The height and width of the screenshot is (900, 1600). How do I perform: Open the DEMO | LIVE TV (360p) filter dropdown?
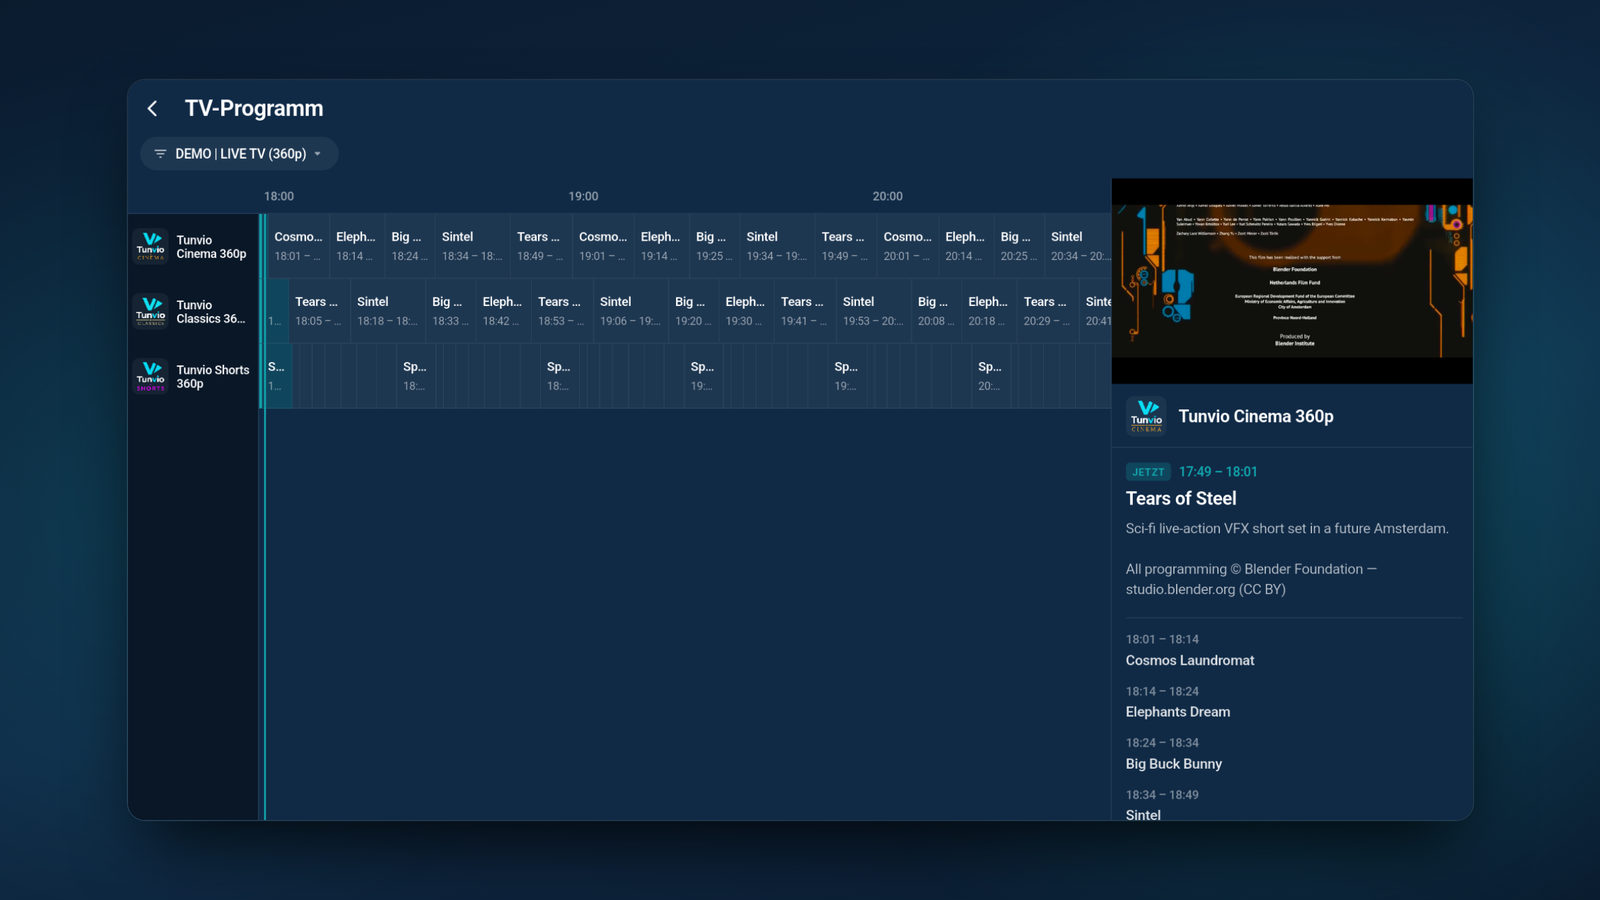pyautogui.click(x=239, y=154)
